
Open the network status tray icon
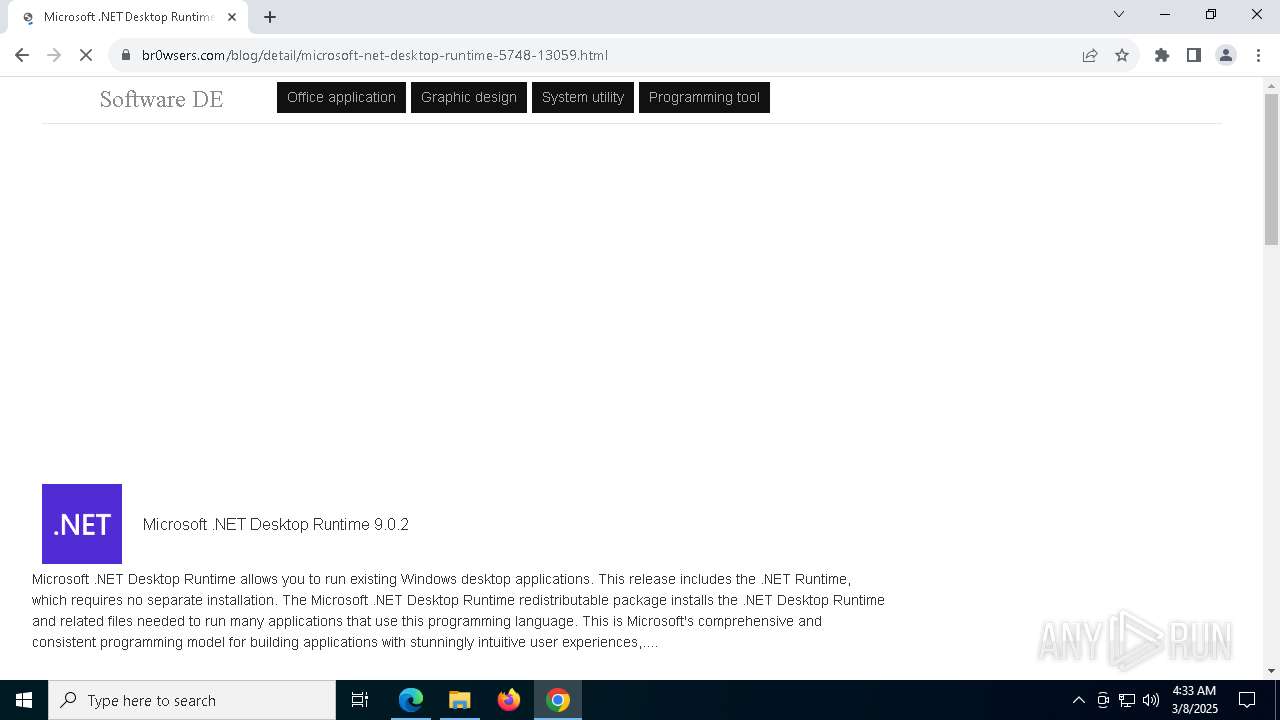[x=1127, y=700]
